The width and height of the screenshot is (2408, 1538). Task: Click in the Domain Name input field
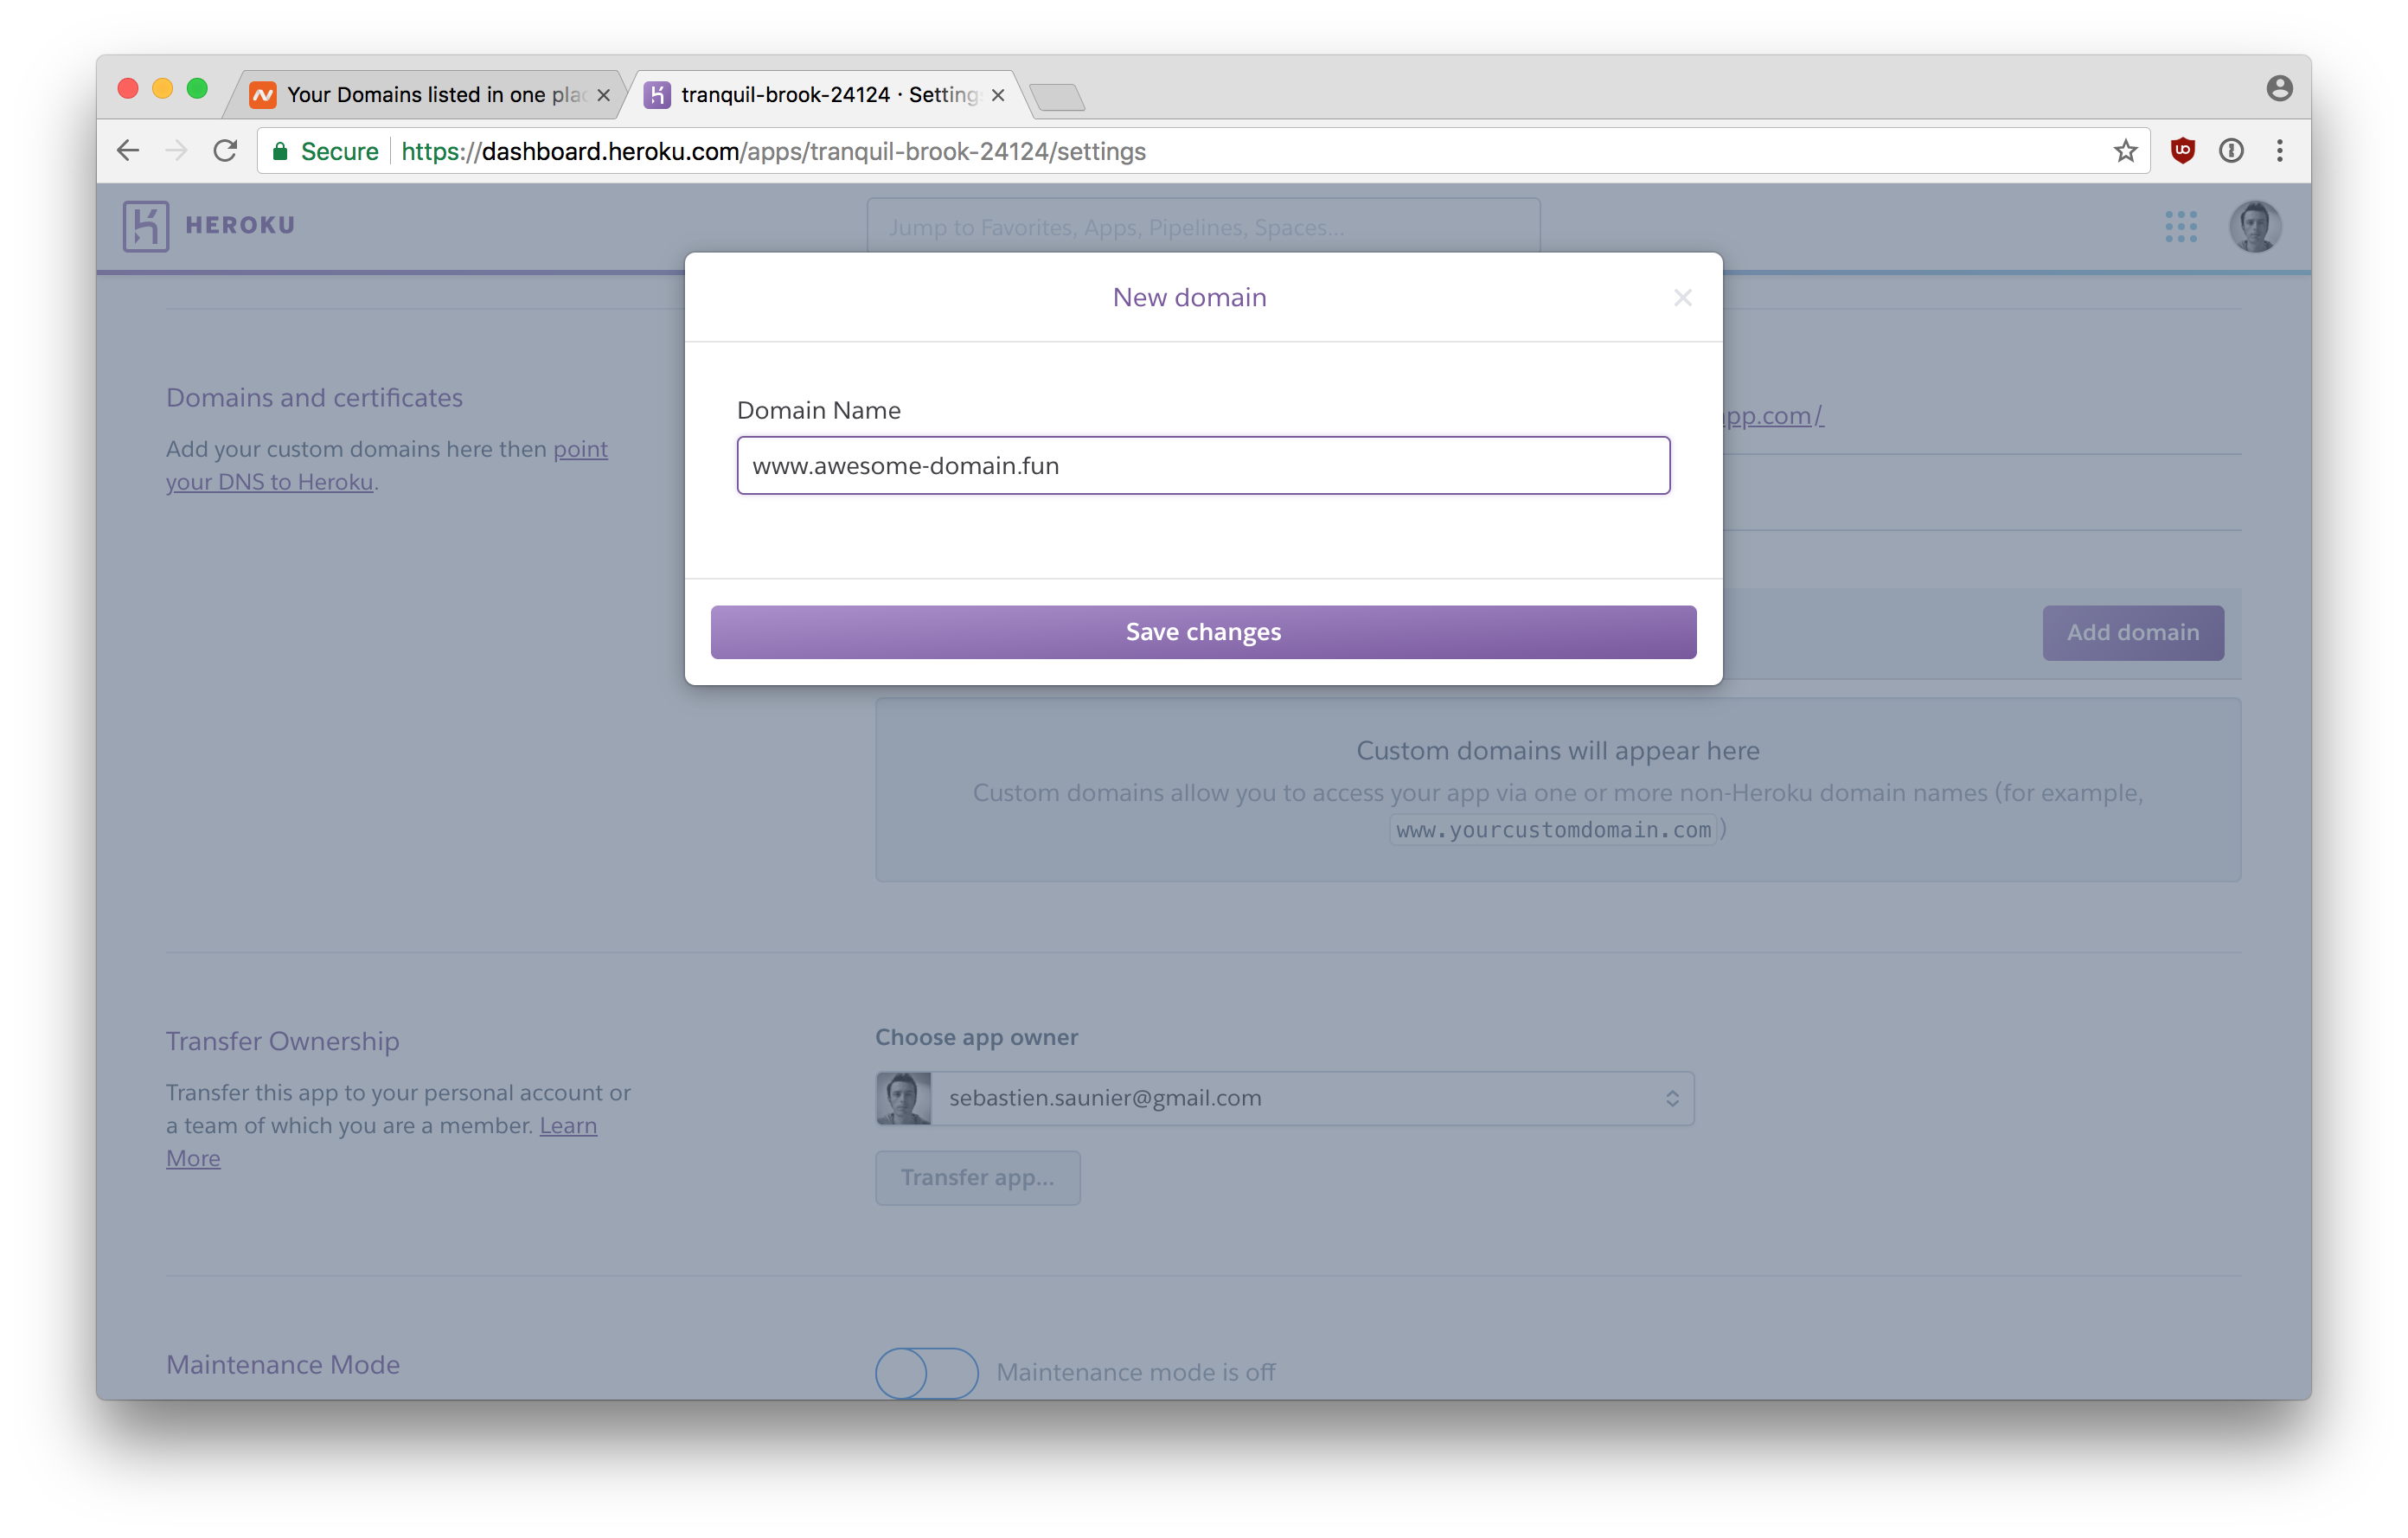point(1203,465)
